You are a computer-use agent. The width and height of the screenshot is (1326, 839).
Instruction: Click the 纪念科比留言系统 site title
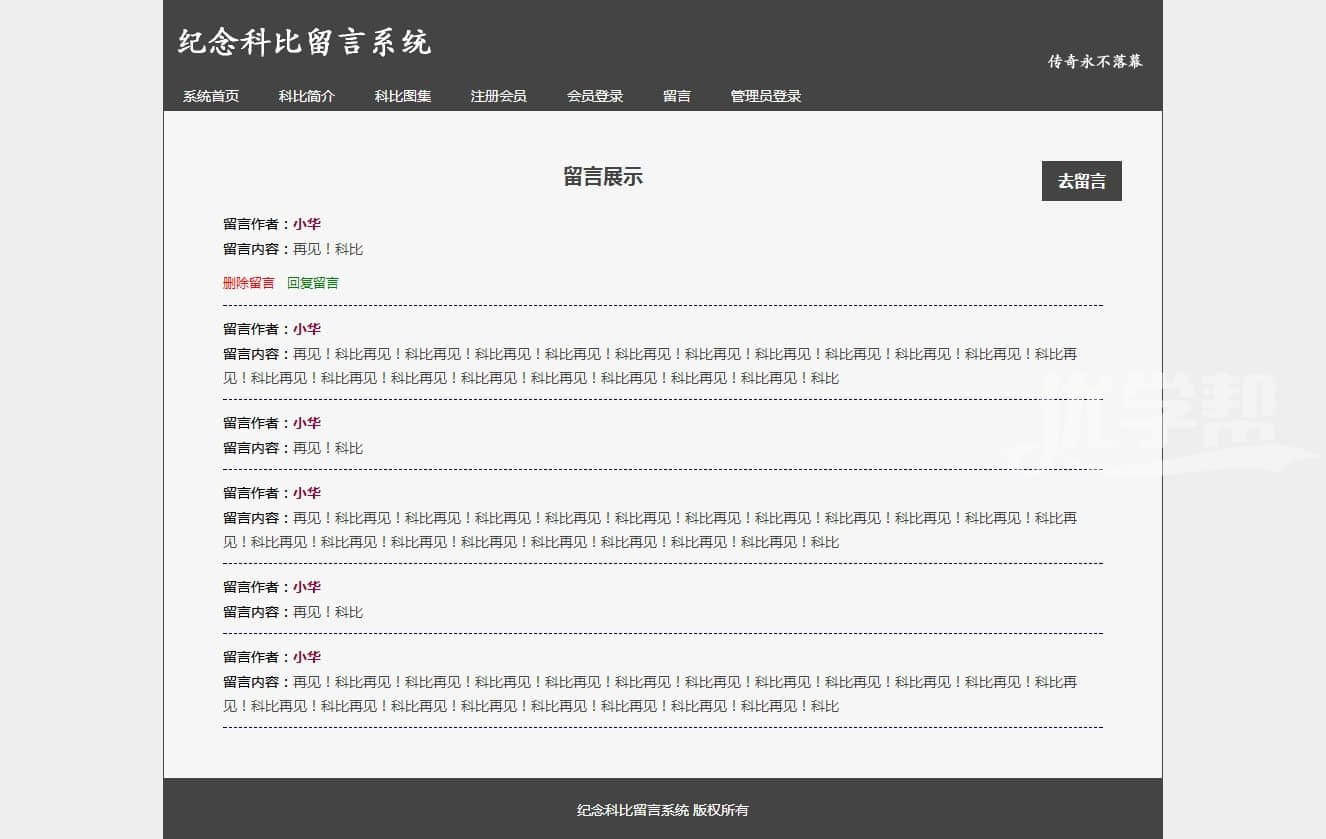click(305, 42)
